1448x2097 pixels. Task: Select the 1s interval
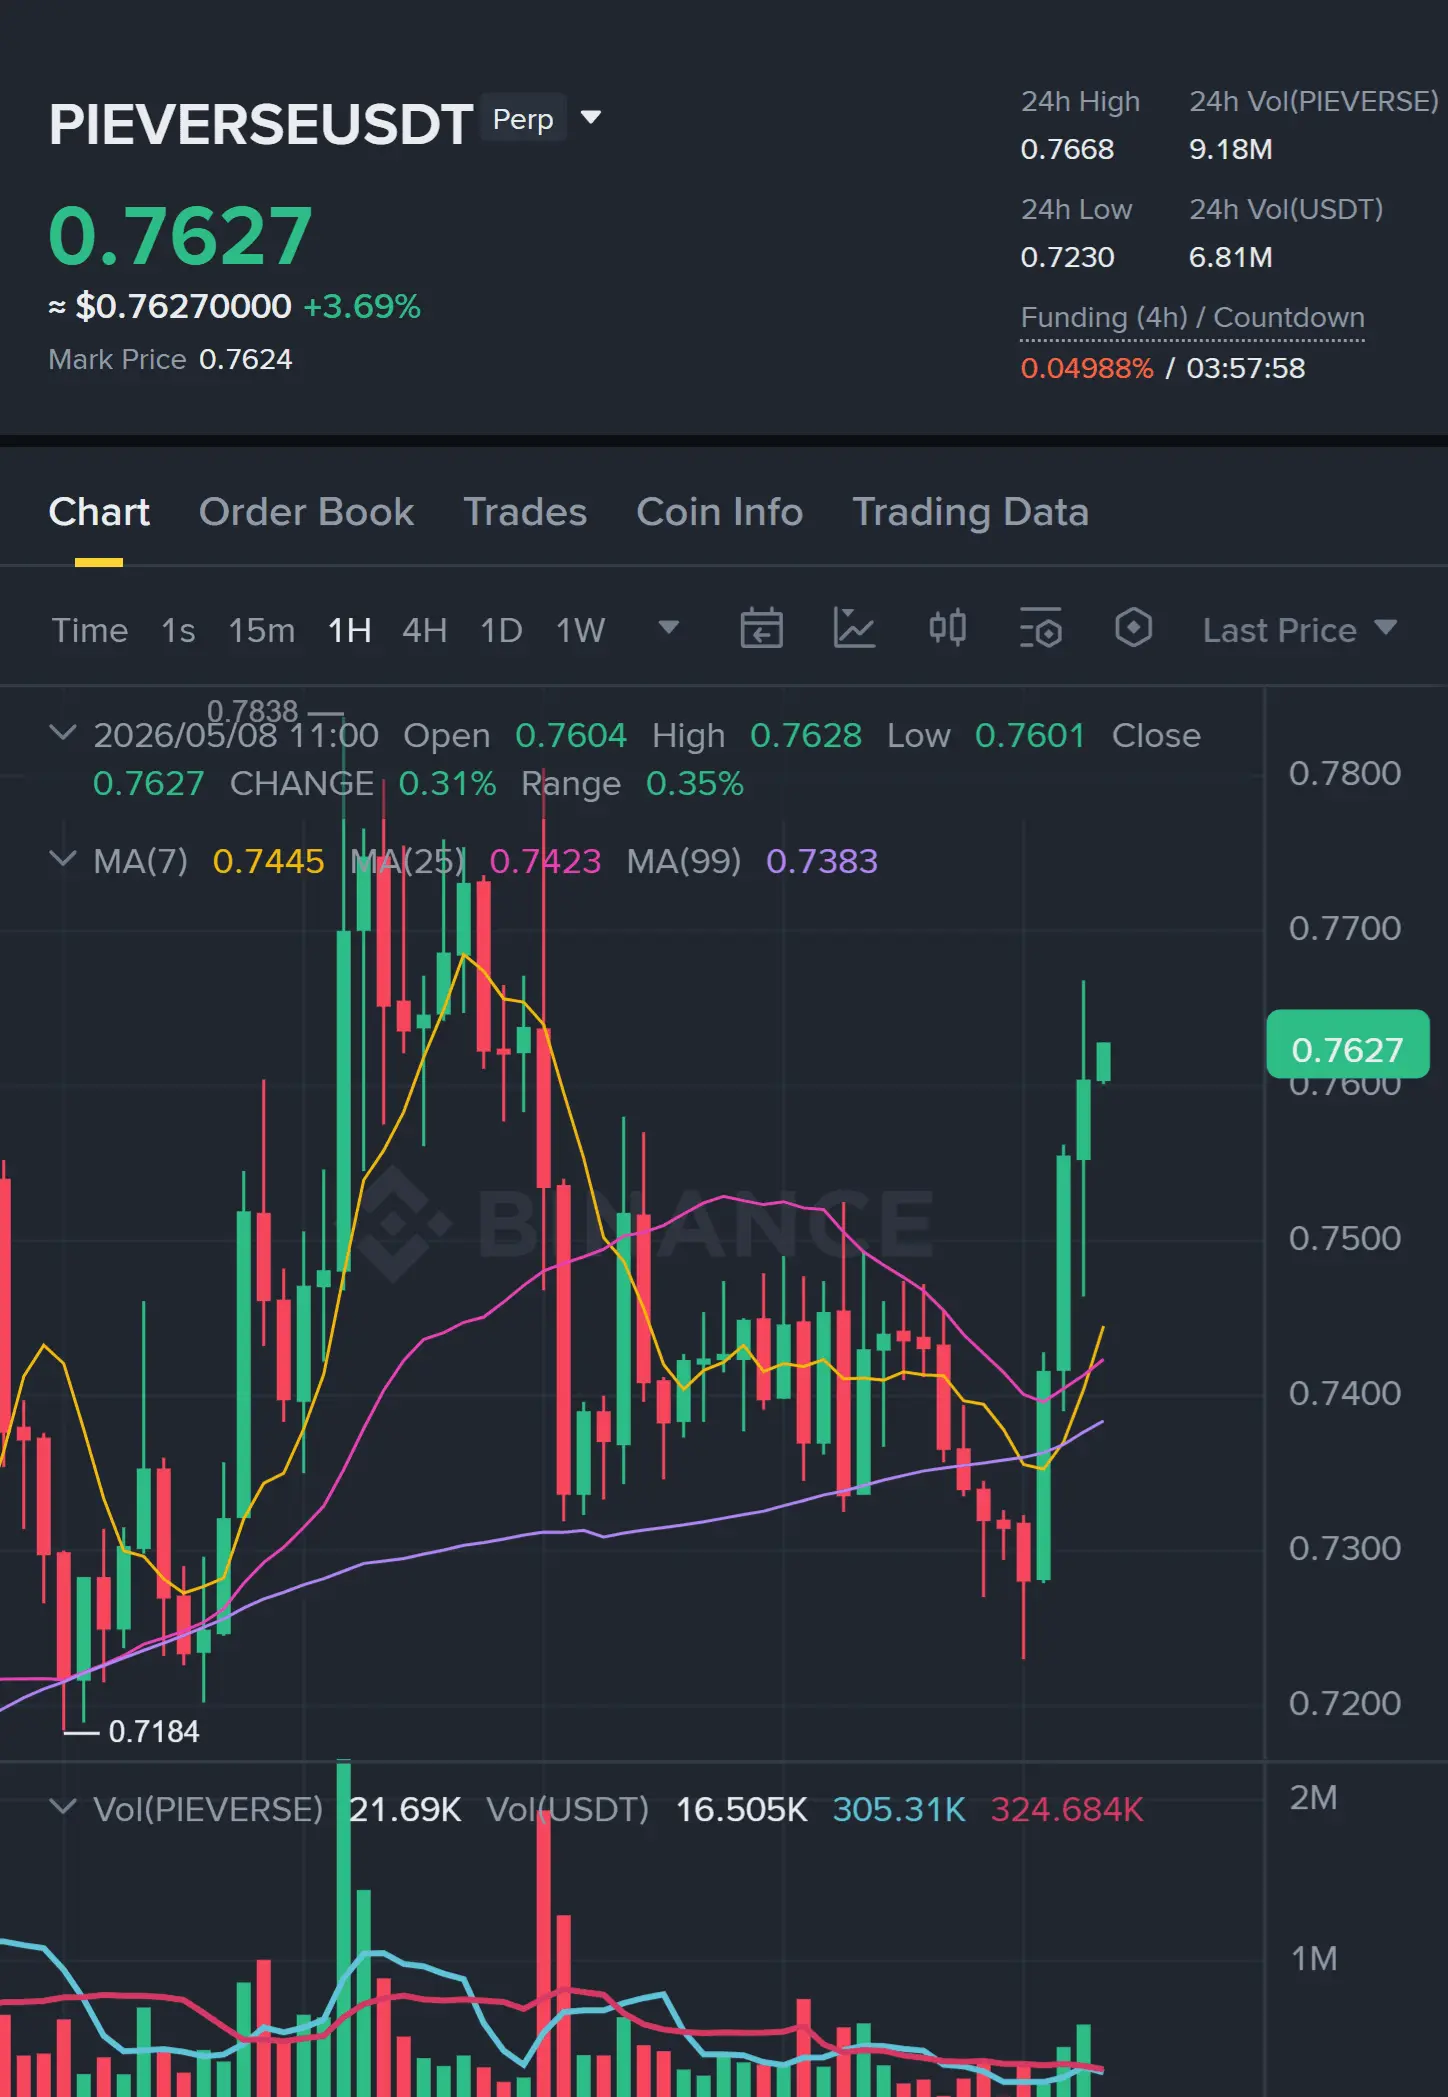[x=178, y=630]
